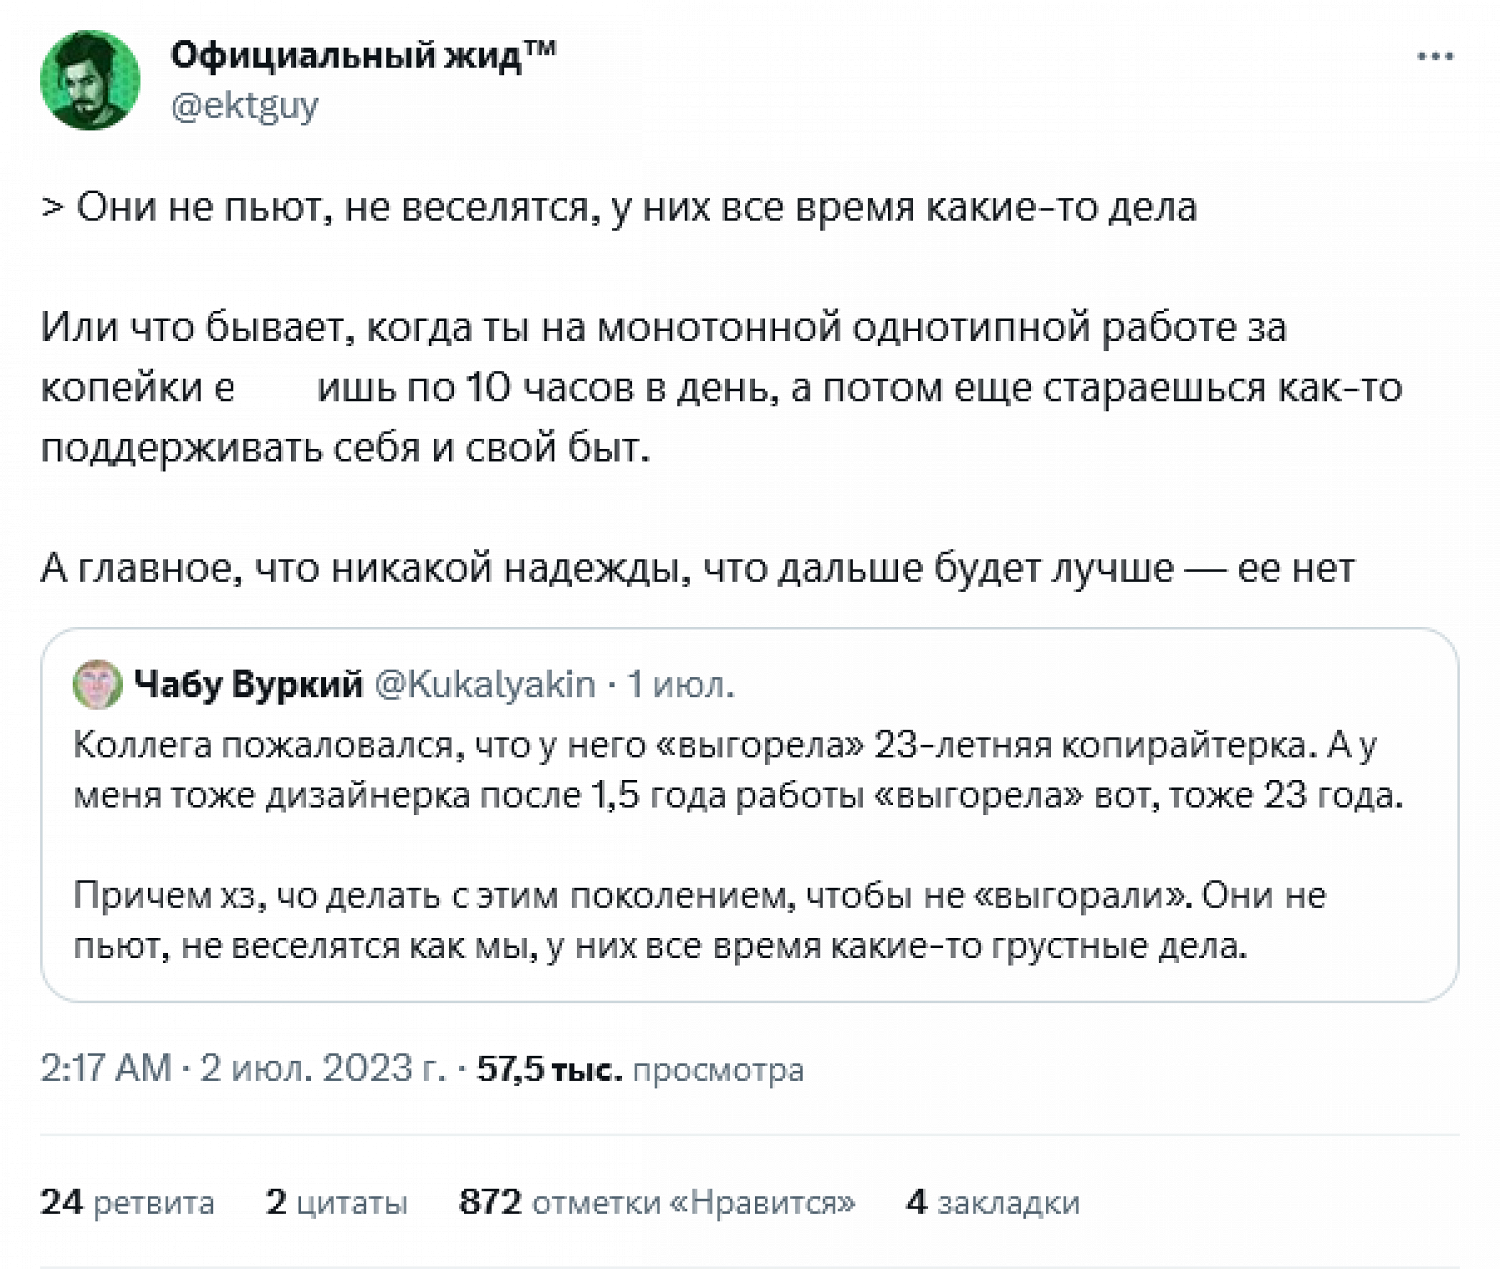This screenshot has width=1500, height=1269.
Task: Click the paragraph starting "Или что бывает"
Action: (720, 387)
